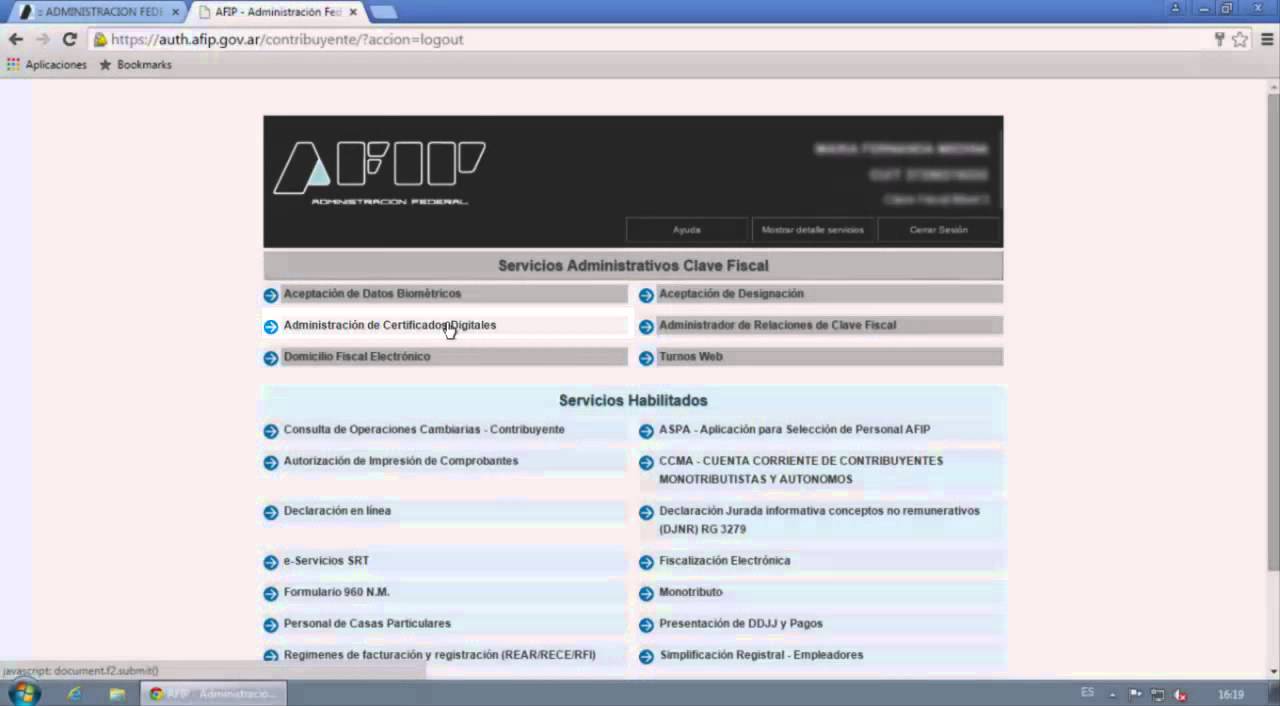
Task: Click arrow icon beside Turnos Web
Action: [x=646, y=358]
